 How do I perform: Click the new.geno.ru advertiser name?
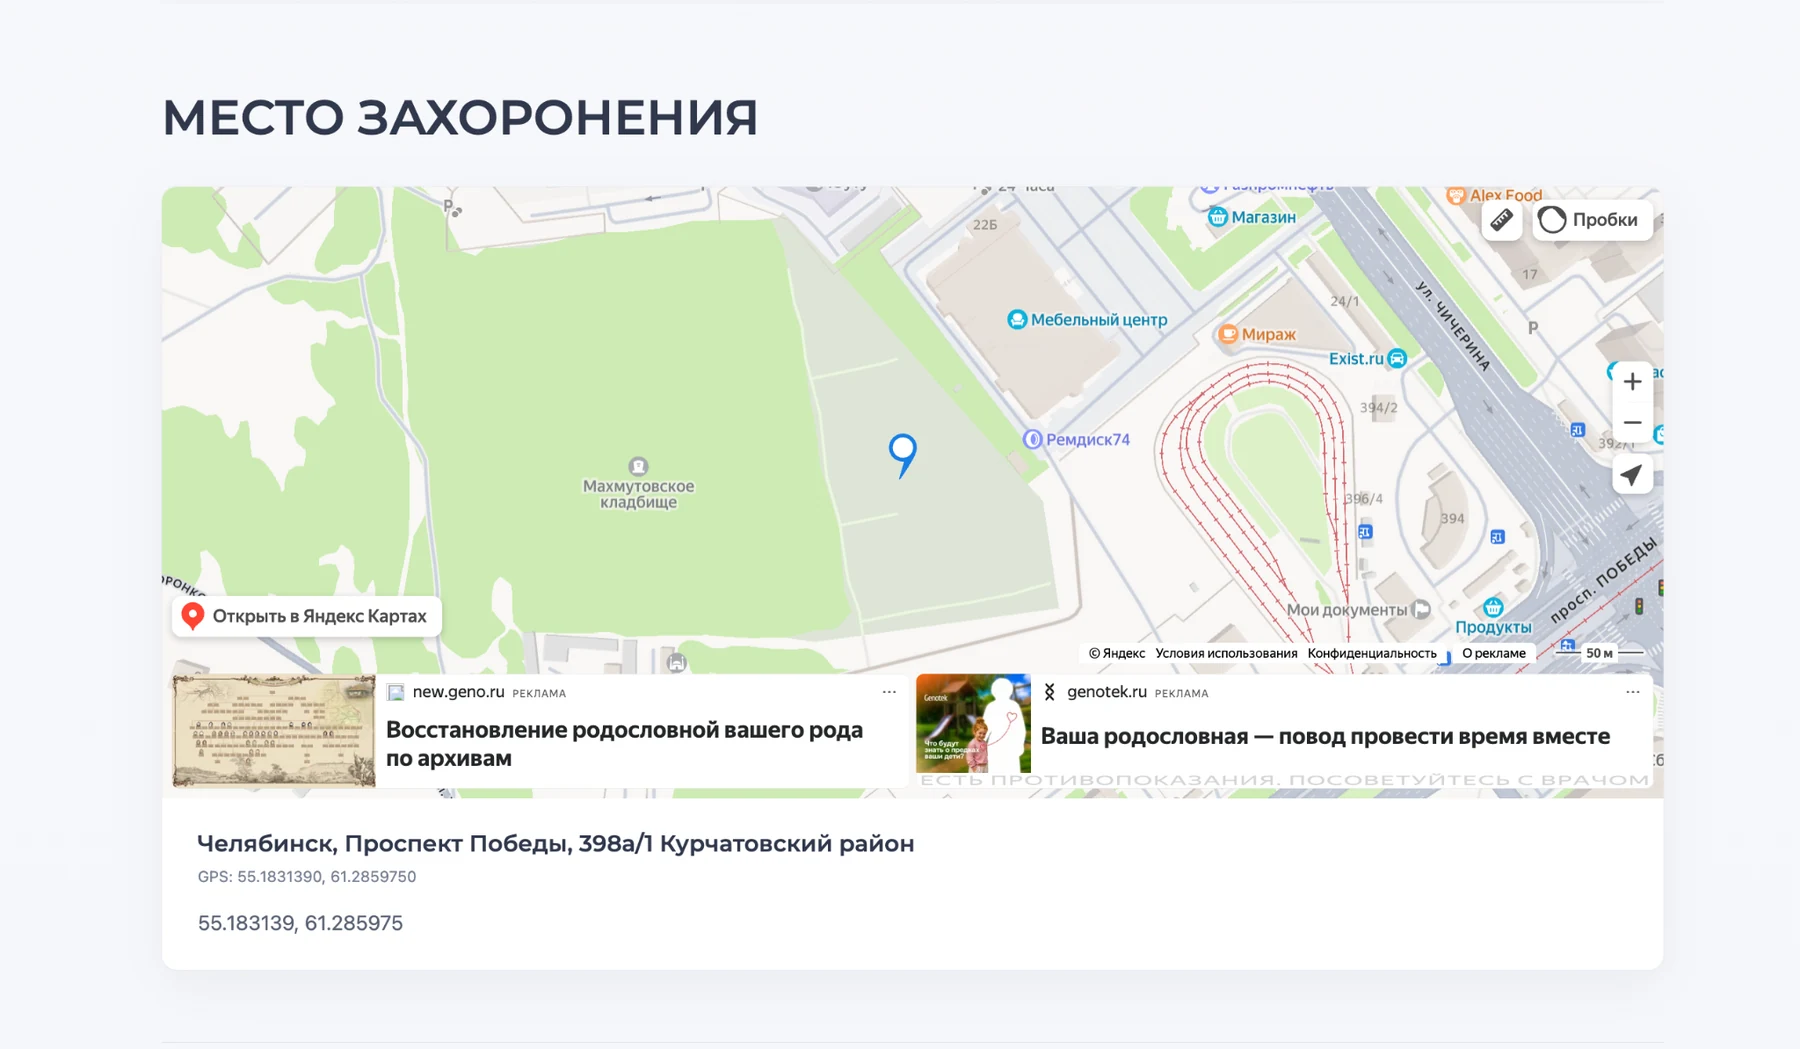click(458, 692)
